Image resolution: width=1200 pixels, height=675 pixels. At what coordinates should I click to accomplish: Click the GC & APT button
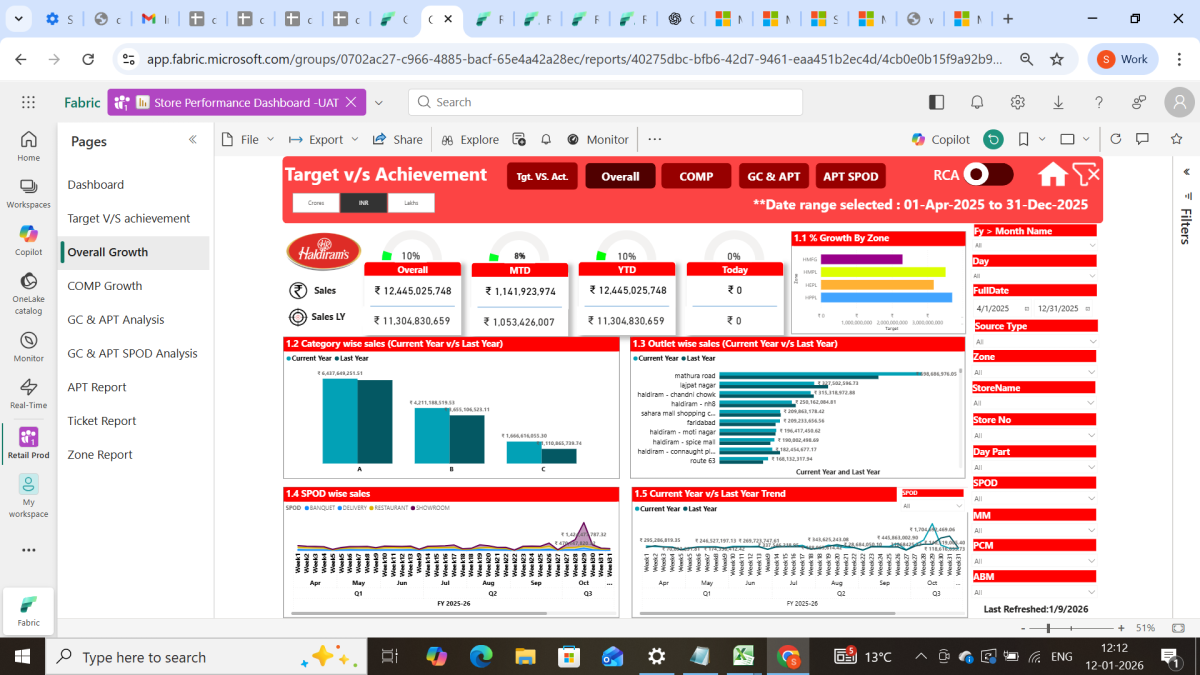point(774,177)
